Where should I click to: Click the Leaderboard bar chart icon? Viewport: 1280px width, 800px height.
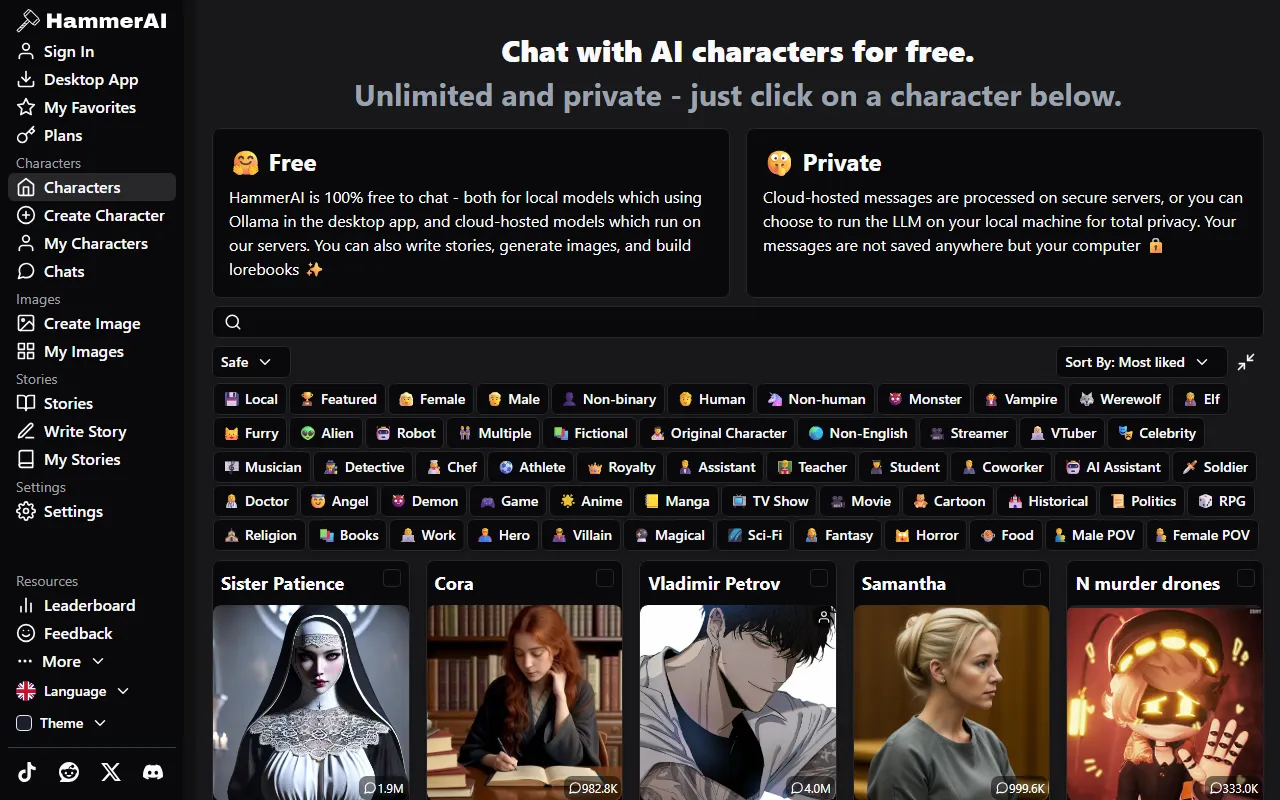pyautogui.click(x=26, y=605)
